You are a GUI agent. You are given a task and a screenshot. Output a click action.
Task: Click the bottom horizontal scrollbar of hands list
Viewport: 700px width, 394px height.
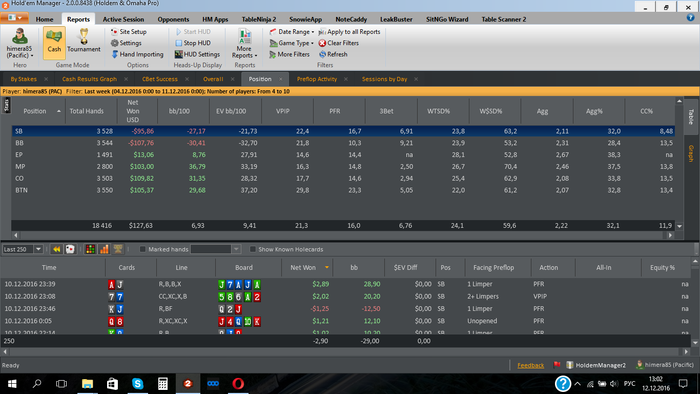[x=346, y=352]
